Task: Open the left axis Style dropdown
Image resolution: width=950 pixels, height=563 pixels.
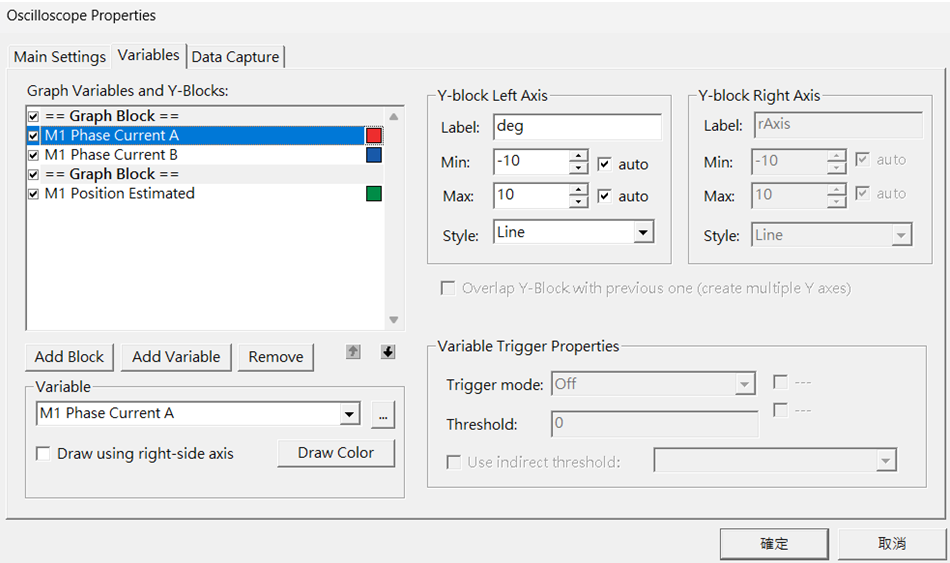Action: (x=642, y=233)
